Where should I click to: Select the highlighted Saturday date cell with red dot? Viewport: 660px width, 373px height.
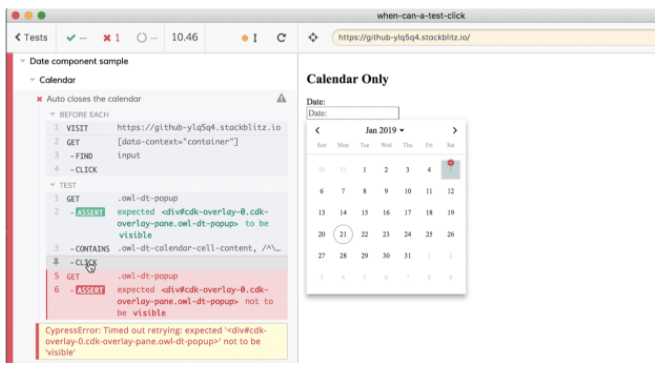pos(450,169)
